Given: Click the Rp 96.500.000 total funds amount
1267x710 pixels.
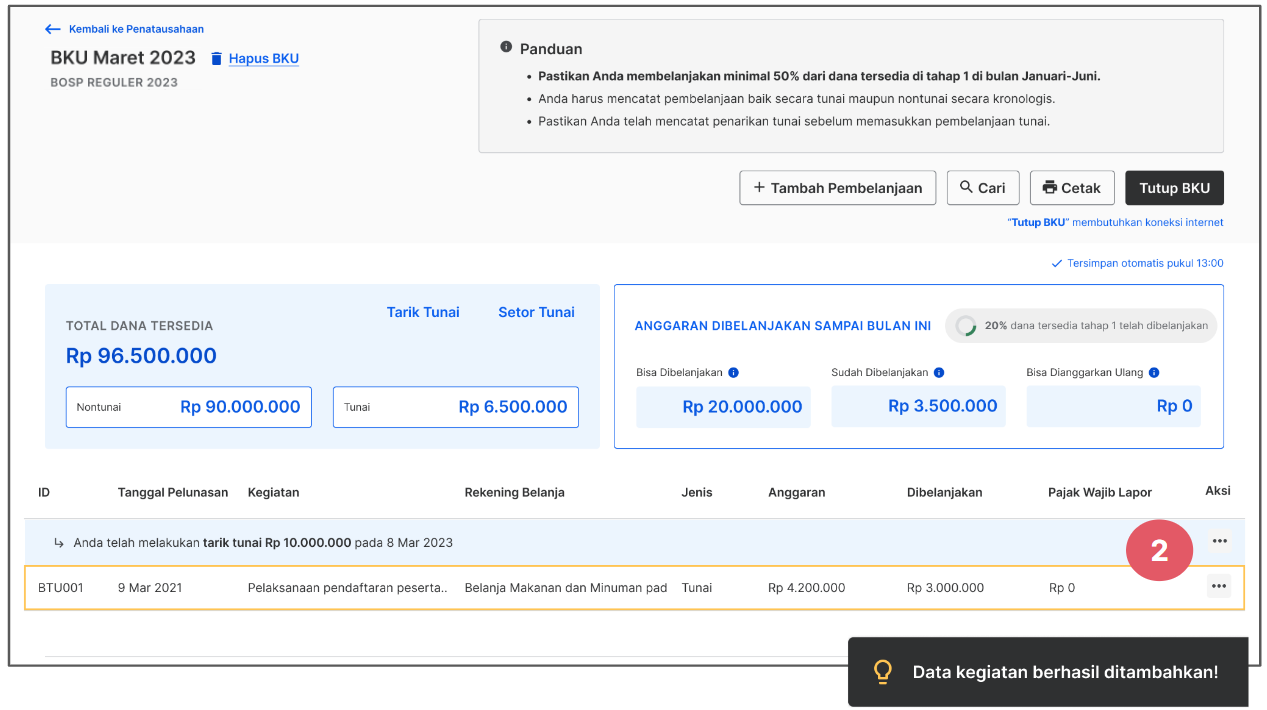Looking at the screenshot, I should pos(141,356).
